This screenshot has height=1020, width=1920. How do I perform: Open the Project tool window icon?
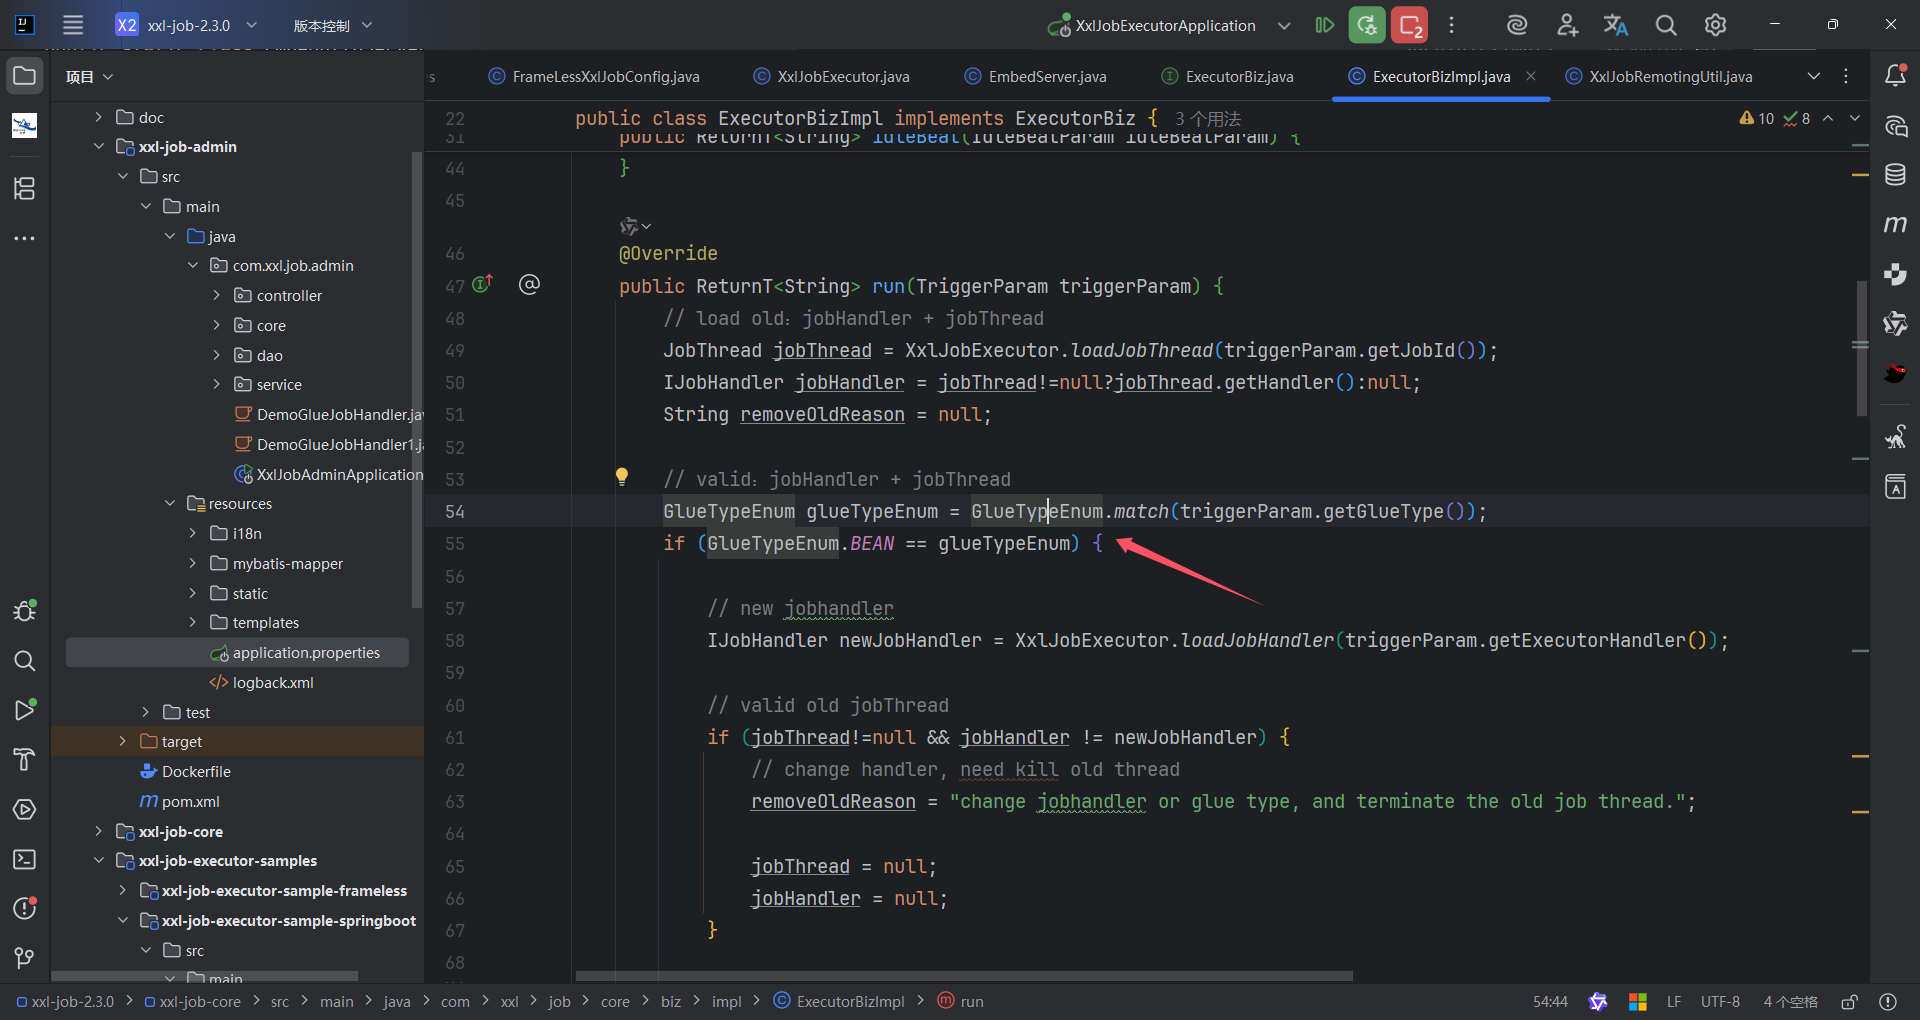(x=25, y=76)
